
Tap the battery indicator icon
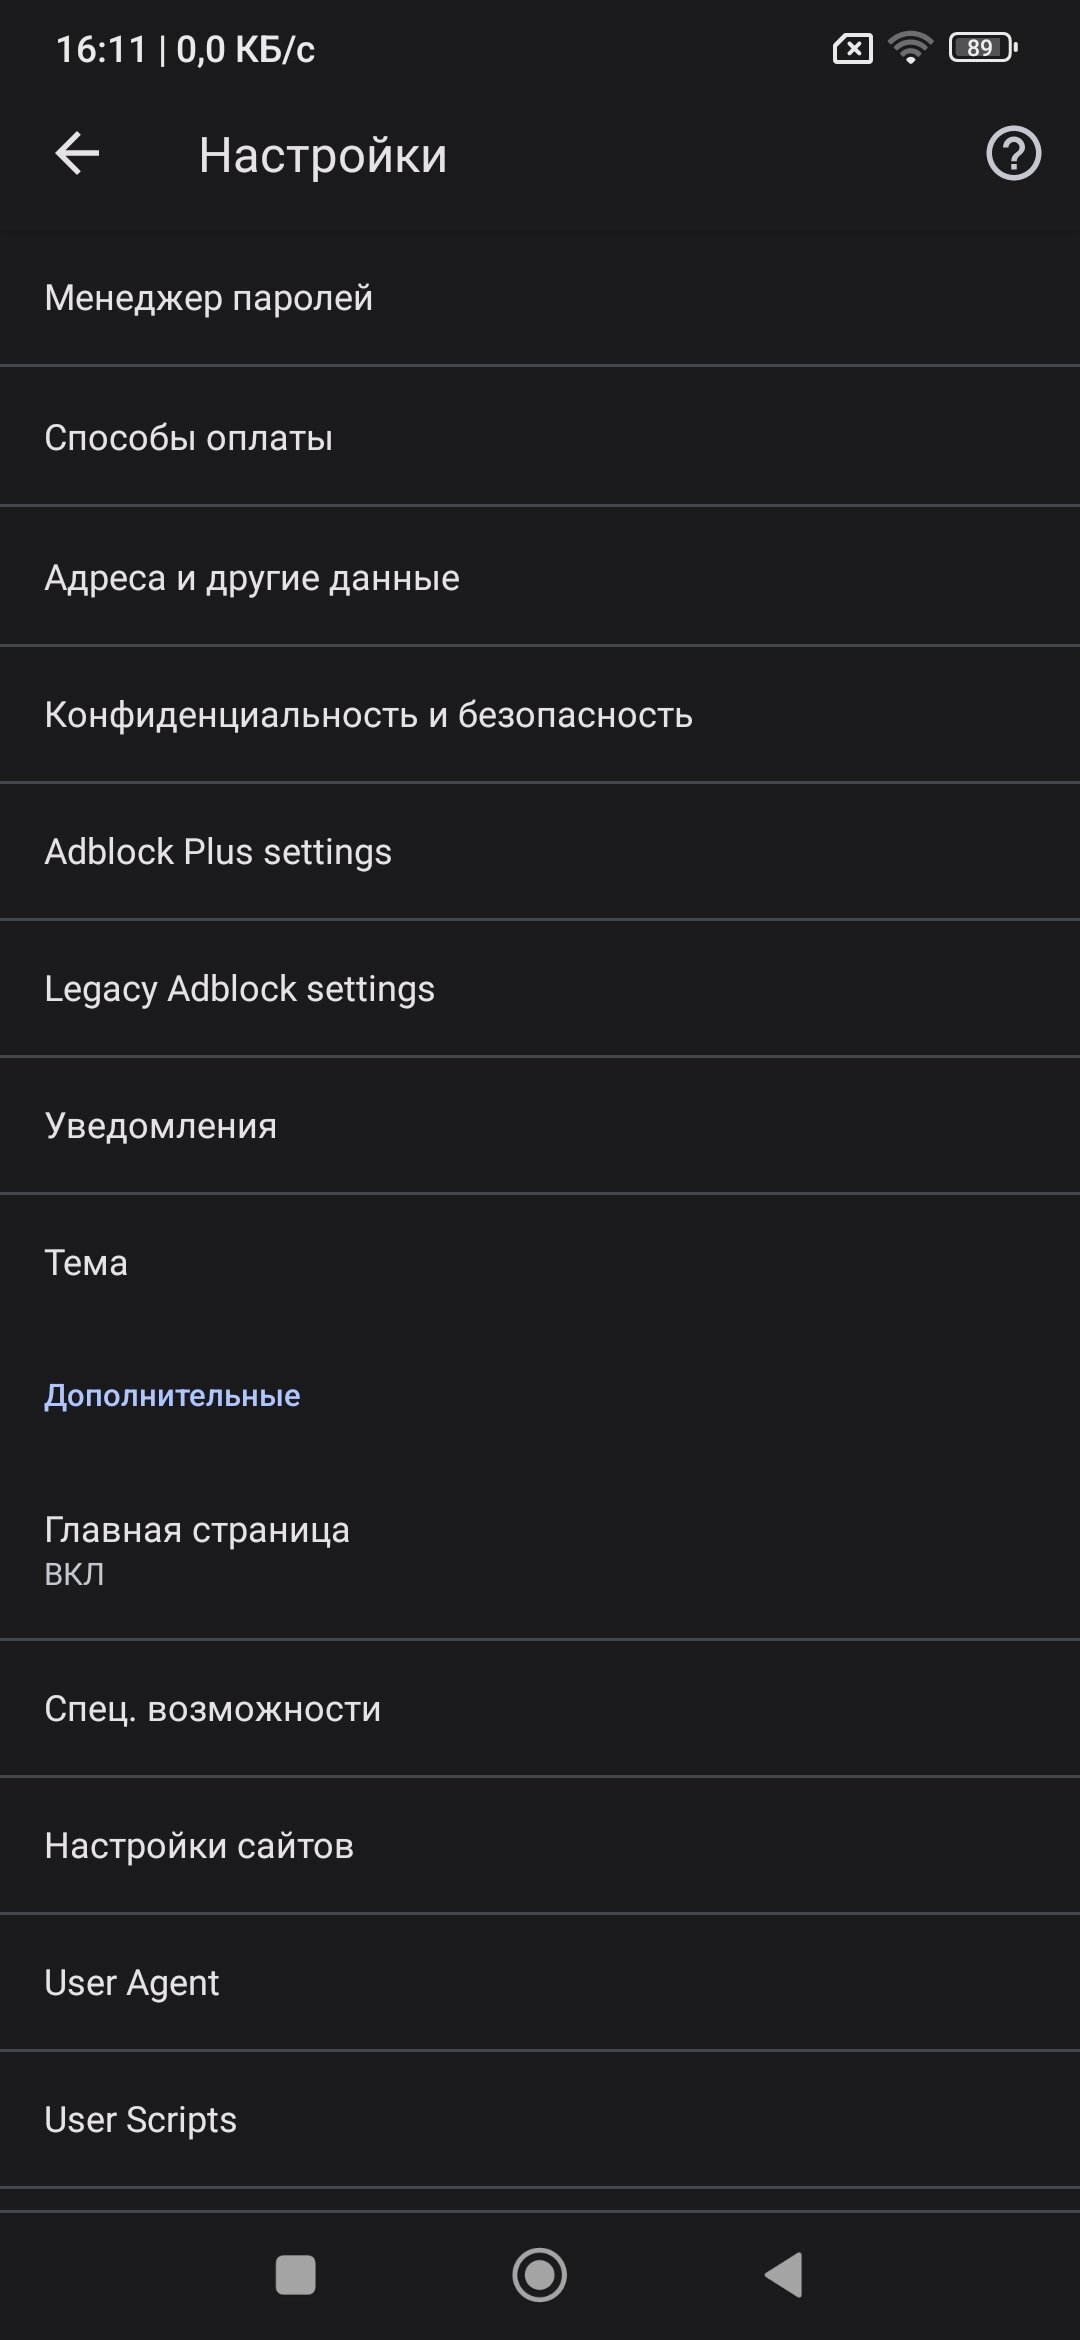[982, 48]
